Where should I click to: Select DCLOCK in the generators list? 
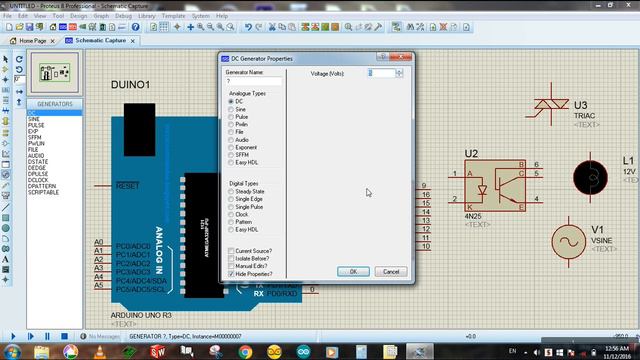[x=38, y=180]
